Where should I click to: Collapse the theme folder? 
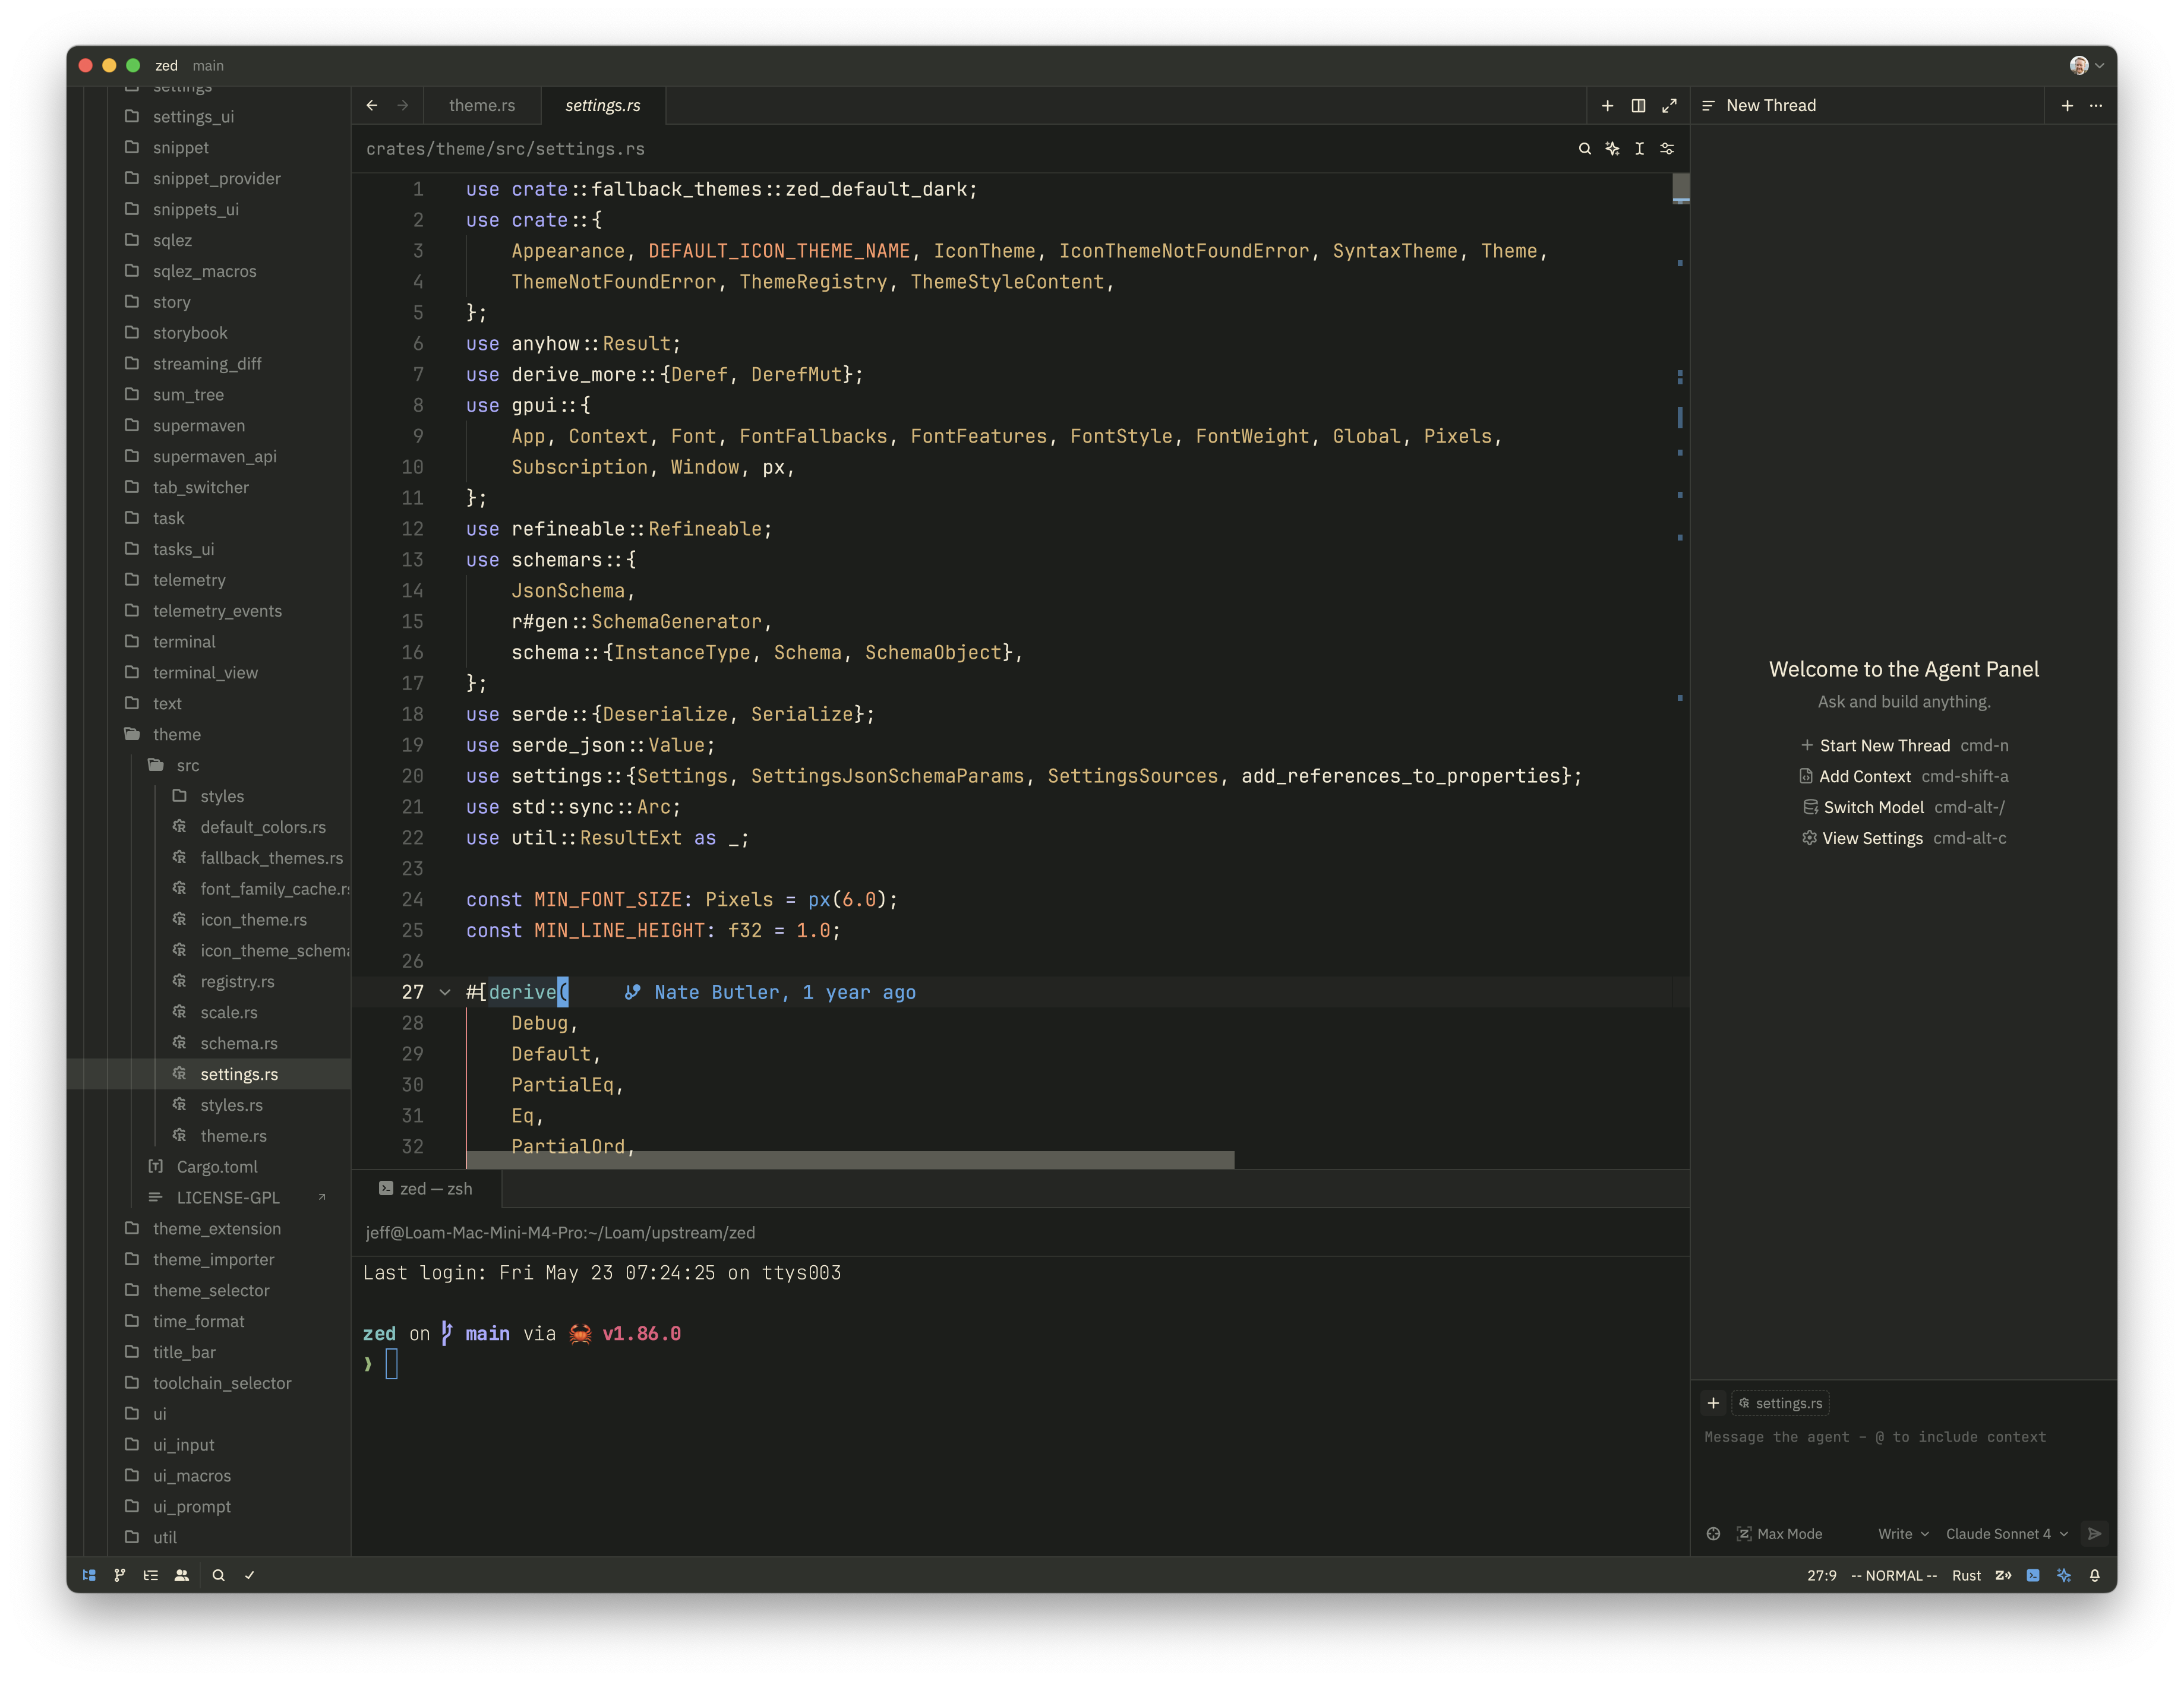tap(177, 734)
